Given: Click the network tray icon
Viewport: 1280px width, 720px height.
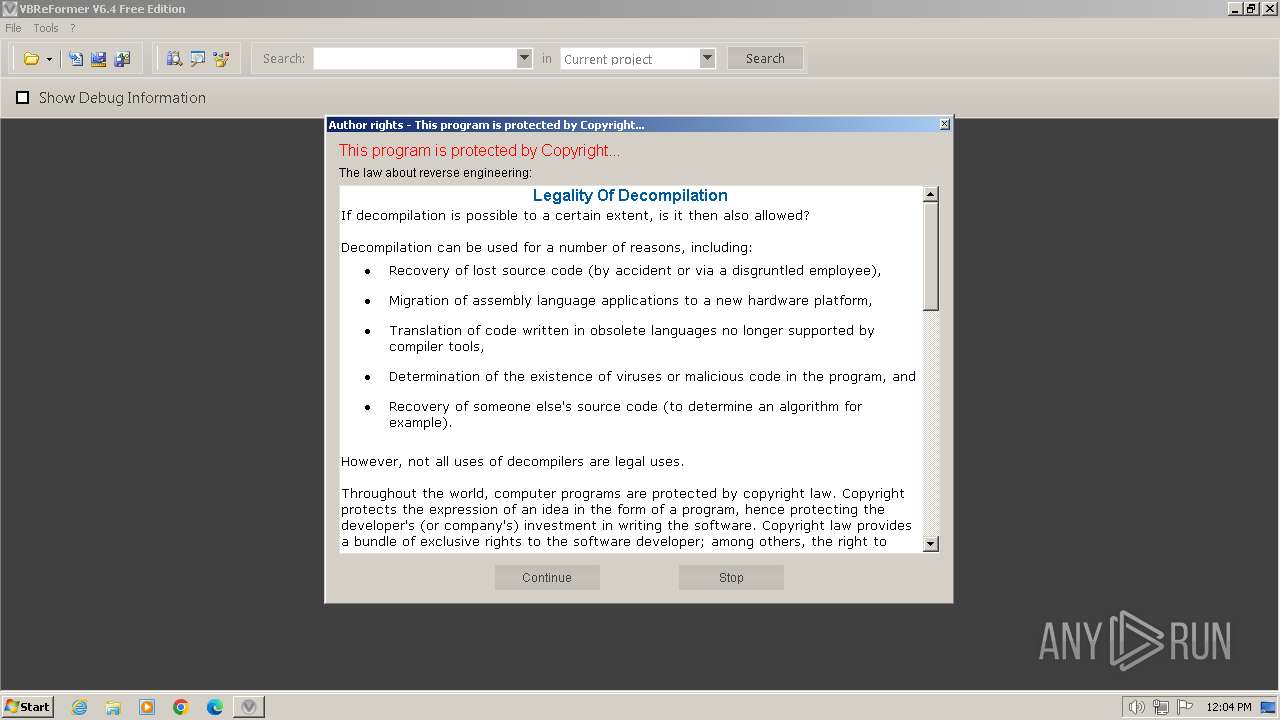Looking at the screenshot, I should [x=1161, y=707].
